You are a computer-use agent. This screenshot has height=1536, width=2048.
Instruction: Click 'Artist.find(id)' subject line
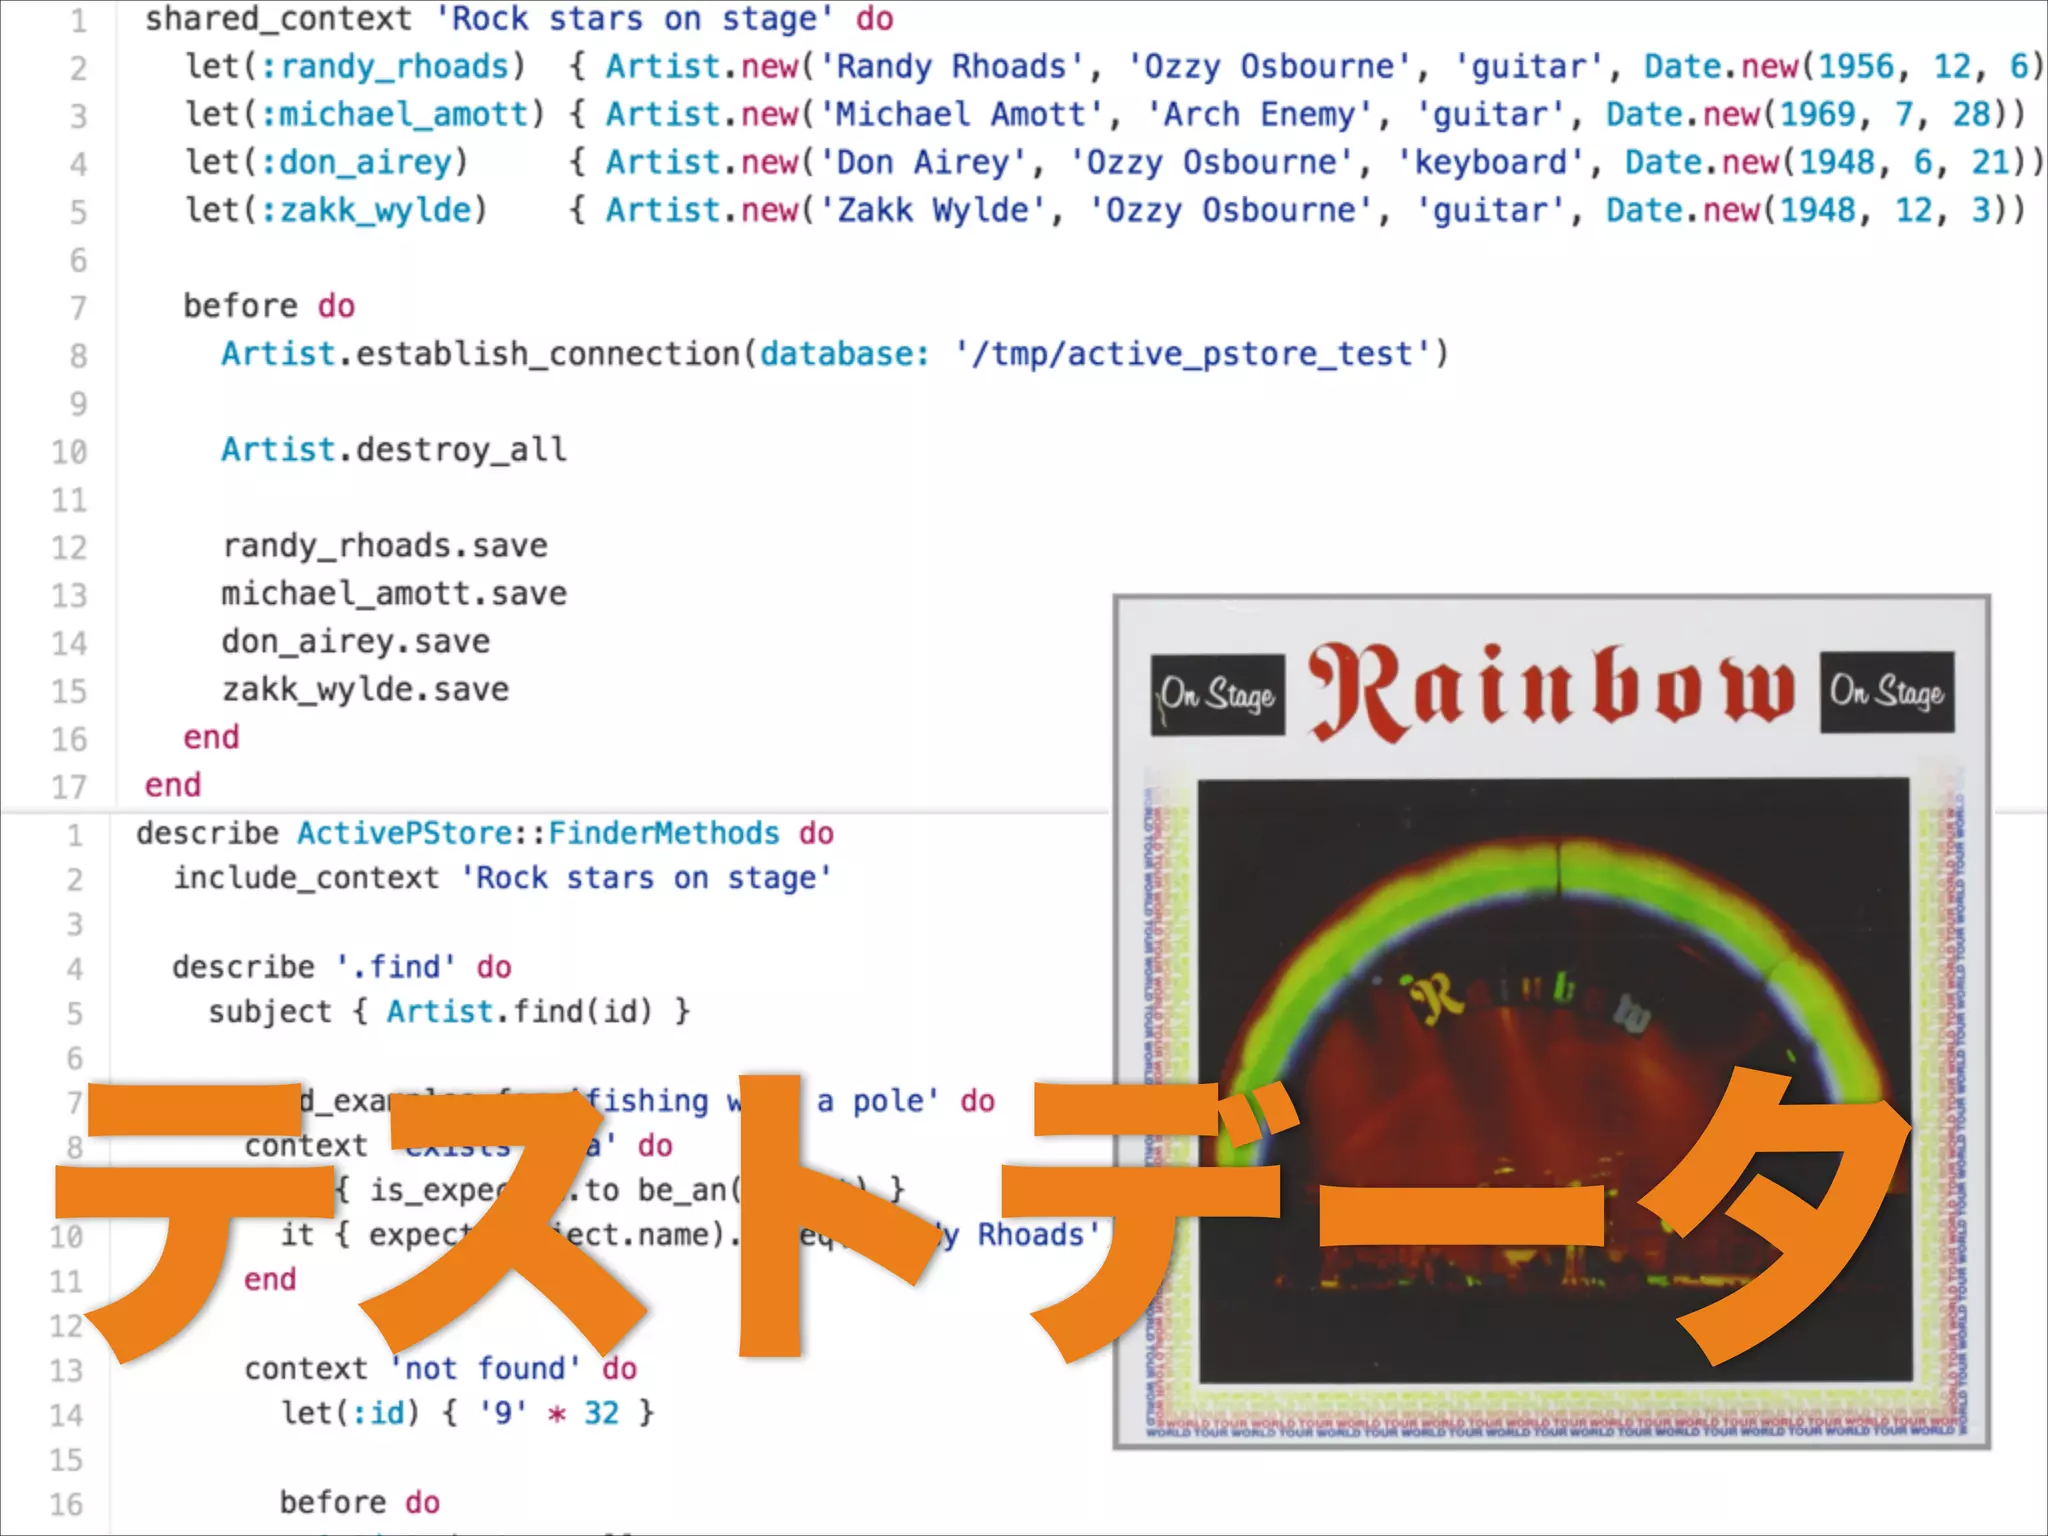pyautogui.click(x=449, y=1012)
